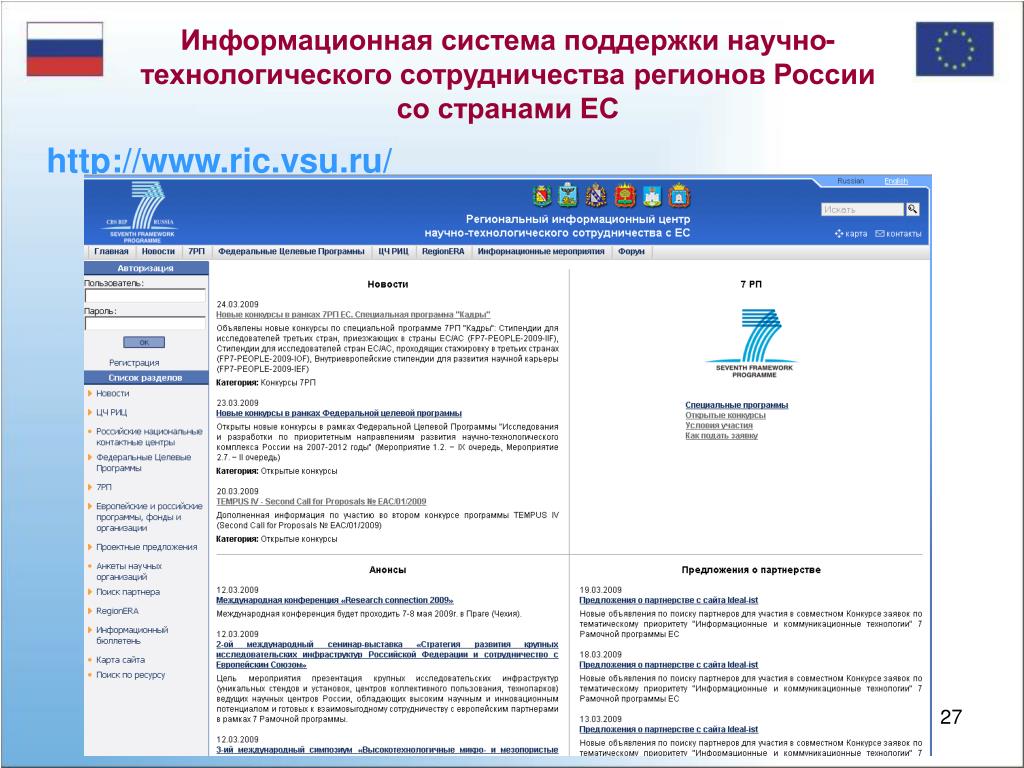This screenshot has height=768, width=1024.
Task: Open Федеральные Целевые Программы sidebar item
Action: (x=144, y=462)
